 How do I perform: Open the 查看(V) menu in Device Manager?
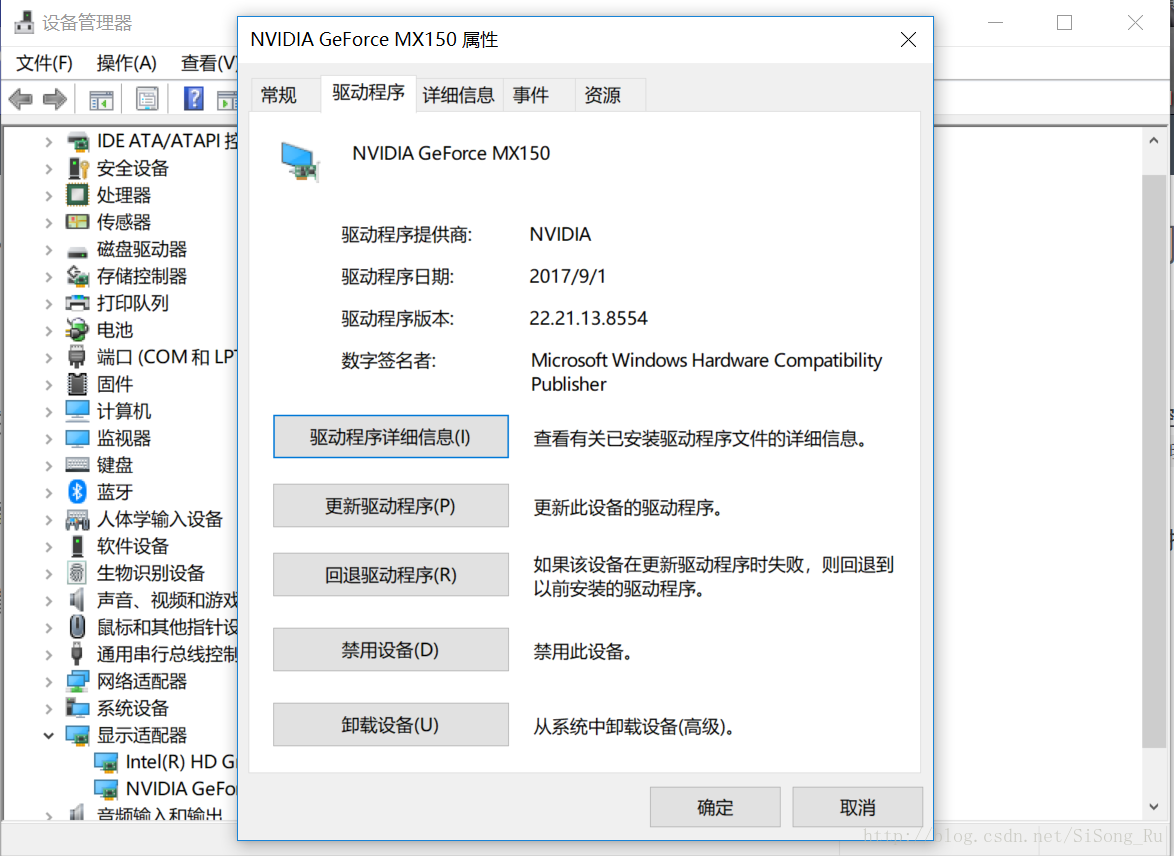(209, 63)
